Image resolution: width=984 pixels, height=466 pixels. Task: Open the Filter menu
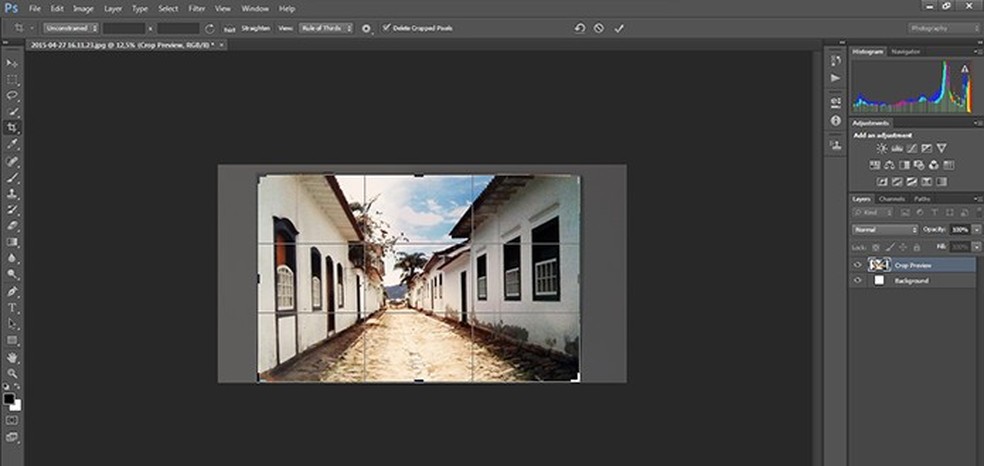click(x=197, y=8)
